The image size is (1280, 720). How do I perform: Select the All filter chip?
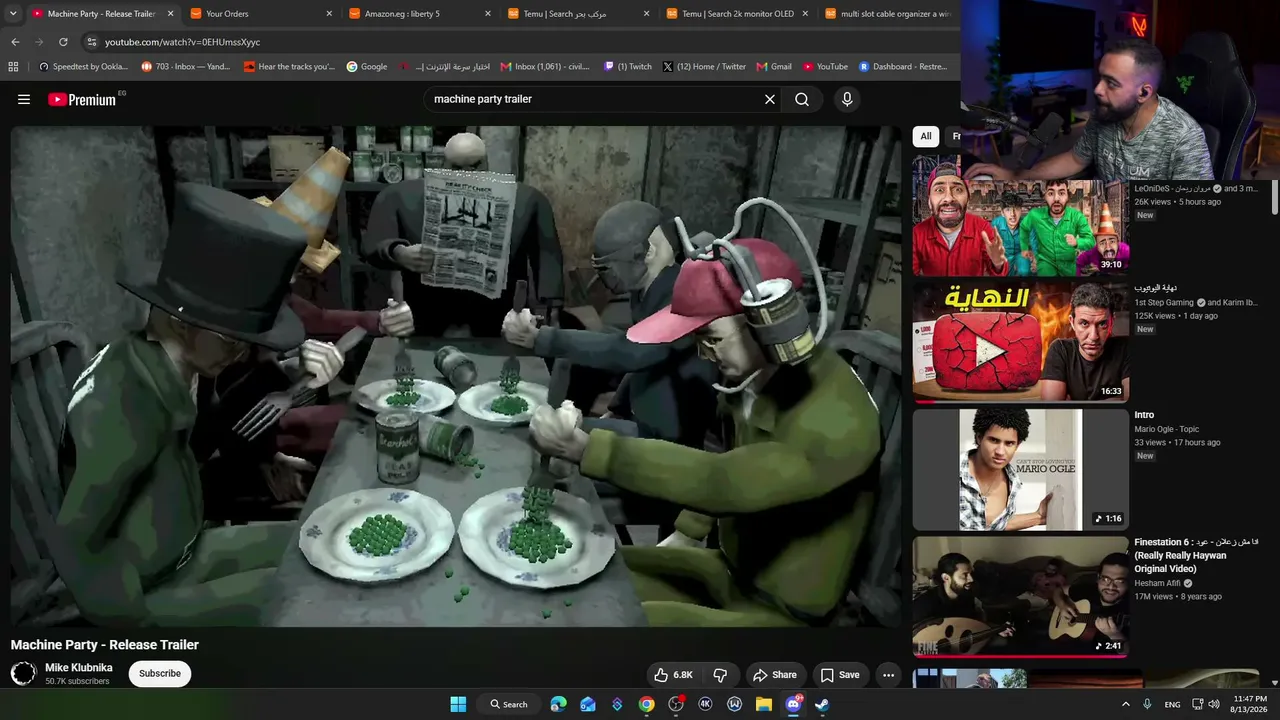tap(926, 136)
